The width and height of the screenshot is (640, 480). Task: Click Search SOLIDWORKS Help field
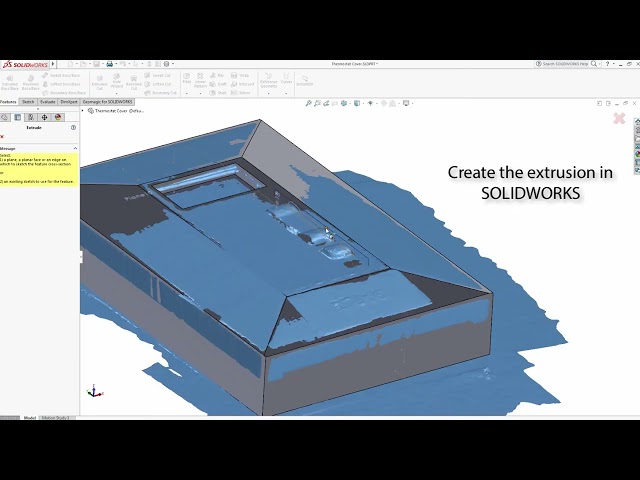(x=566, y=64)
